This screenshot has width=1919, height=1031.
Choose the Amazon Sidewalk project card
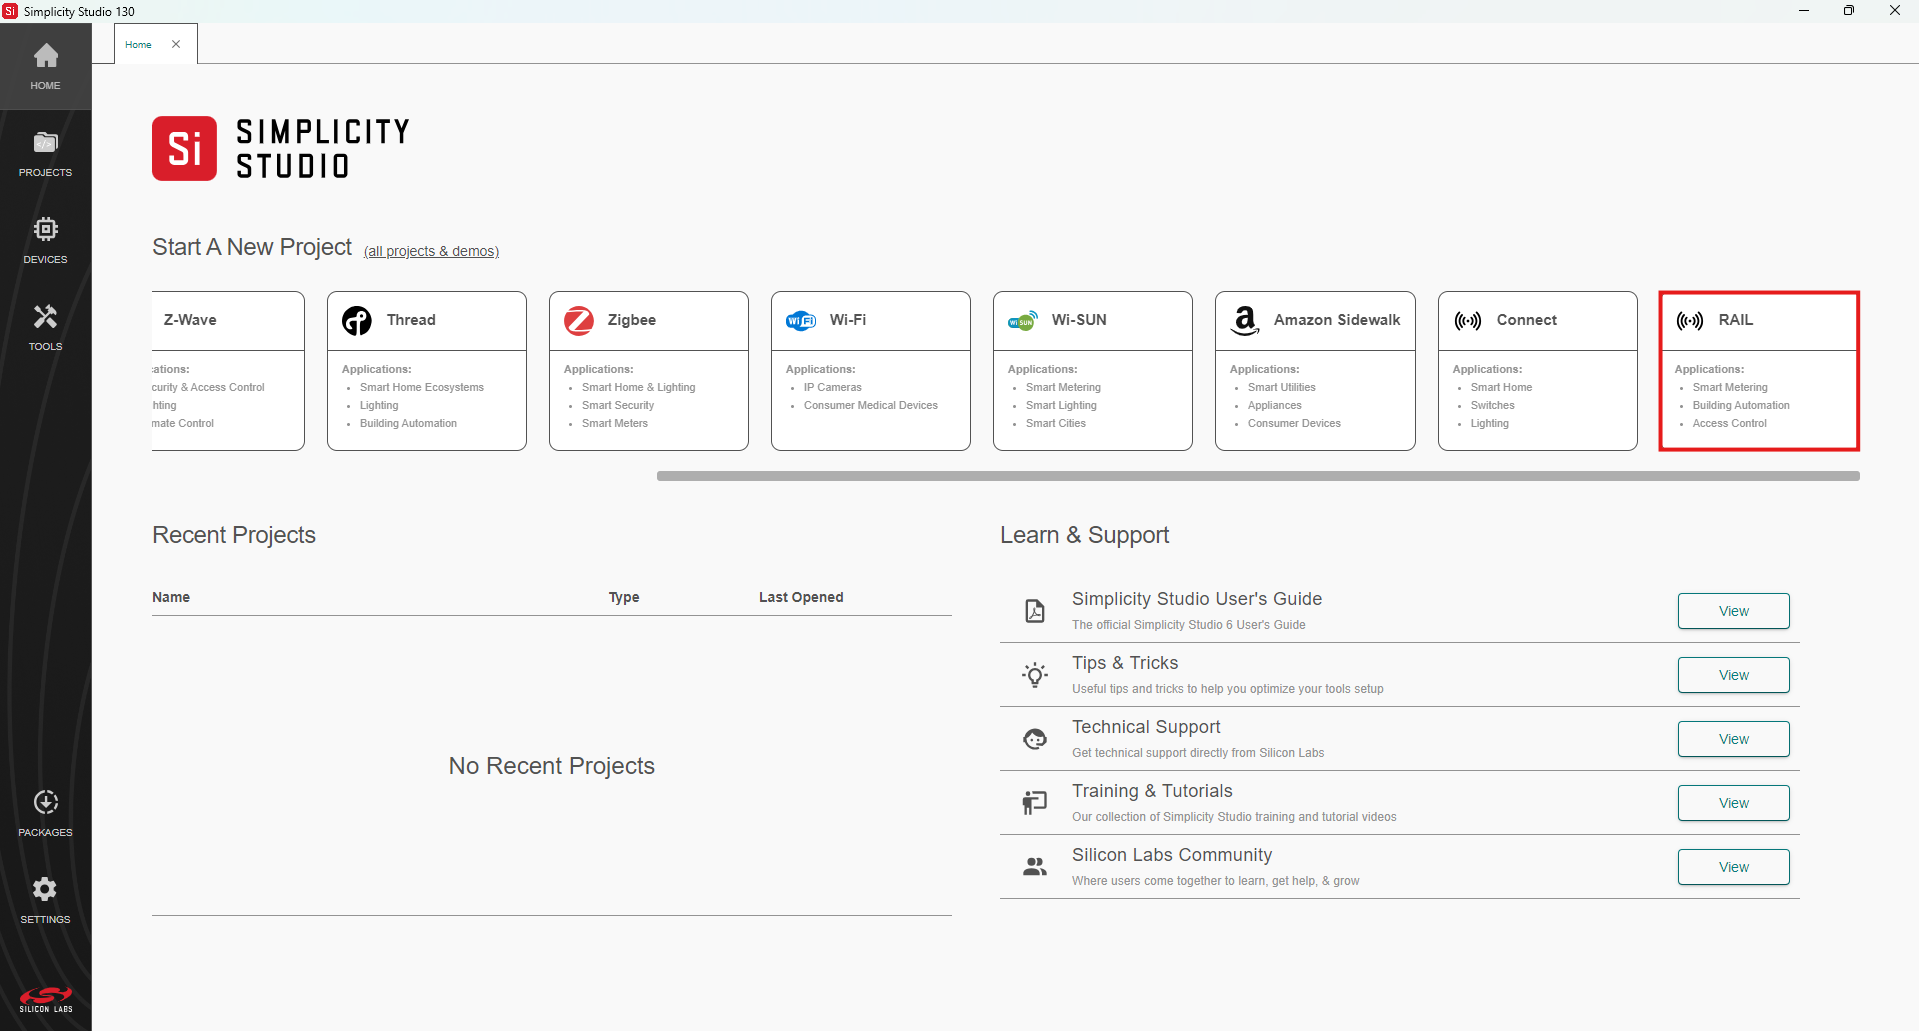(1314, 370)
